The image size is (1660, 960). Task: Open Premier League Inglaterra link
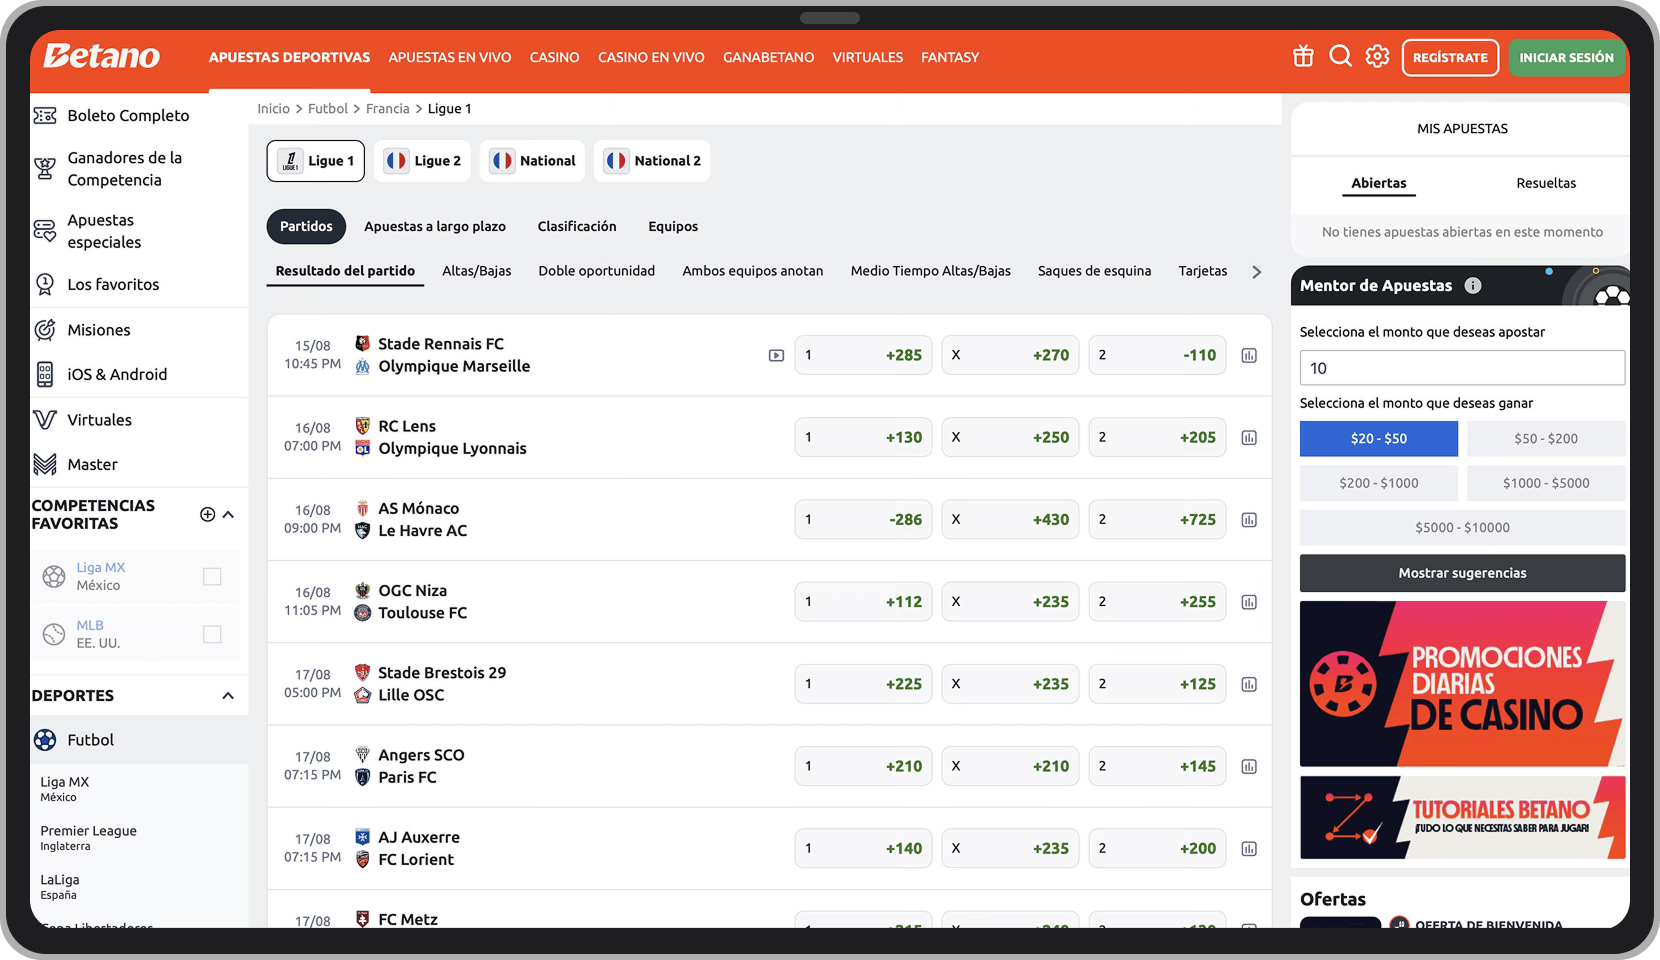click(88, 838)
